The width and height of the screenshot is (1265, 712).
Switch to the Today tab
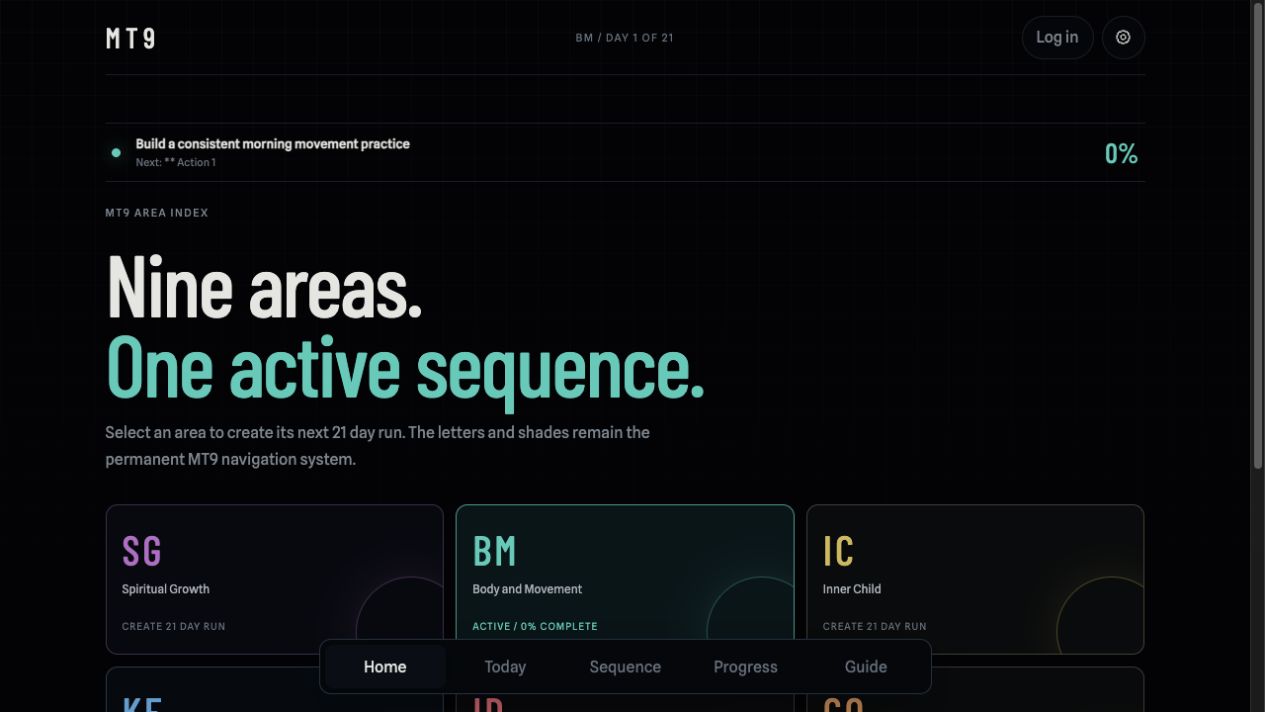[x=505, y=667]
